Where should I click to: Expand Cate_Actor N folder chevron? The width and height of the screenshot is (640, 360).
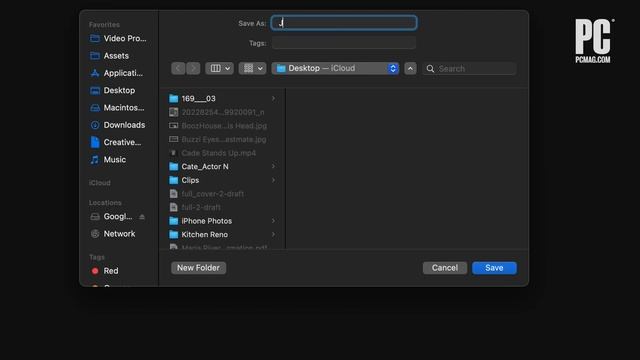[x=273, y=167]
